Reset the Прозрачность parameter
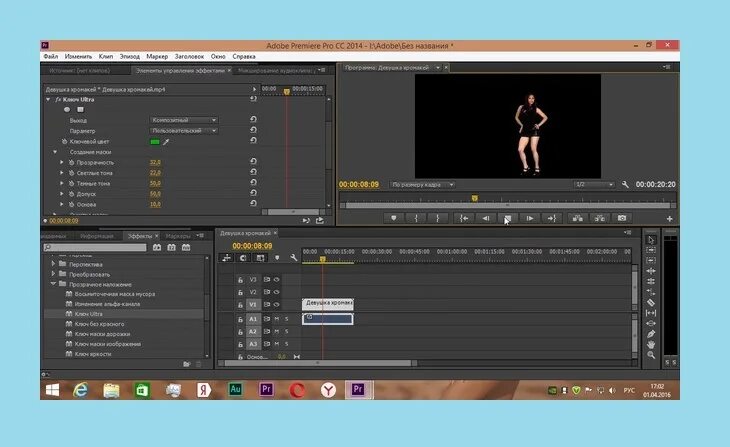The image size is (730, 447). 253,162
